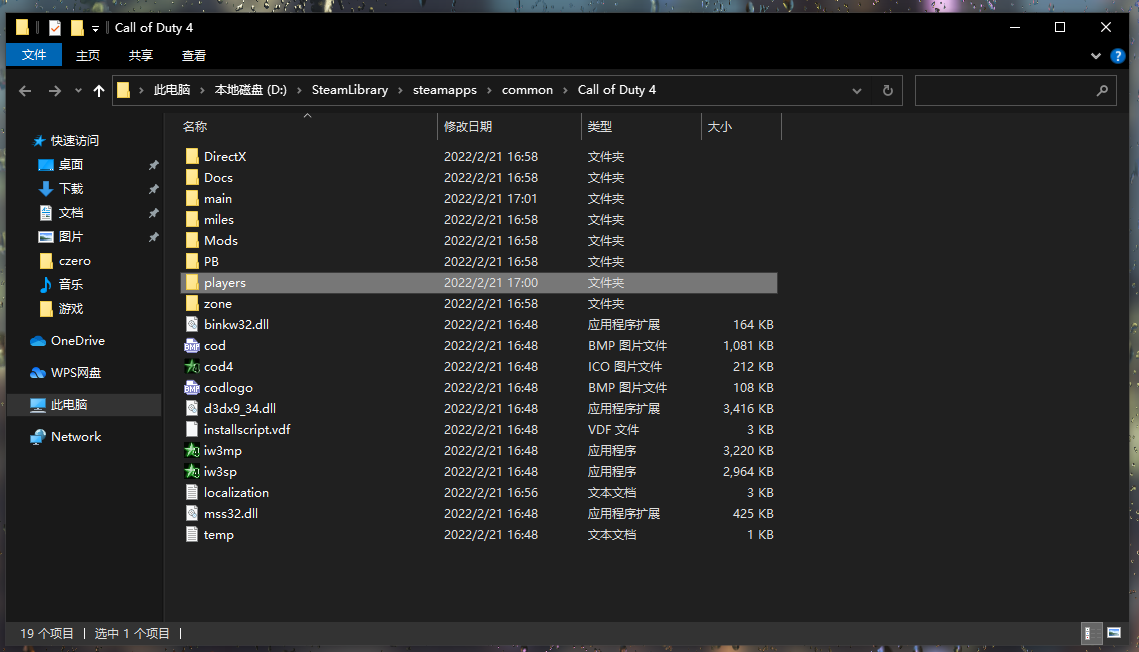
Task: Open the blue Help question mark
Action: pos(1117,56)
